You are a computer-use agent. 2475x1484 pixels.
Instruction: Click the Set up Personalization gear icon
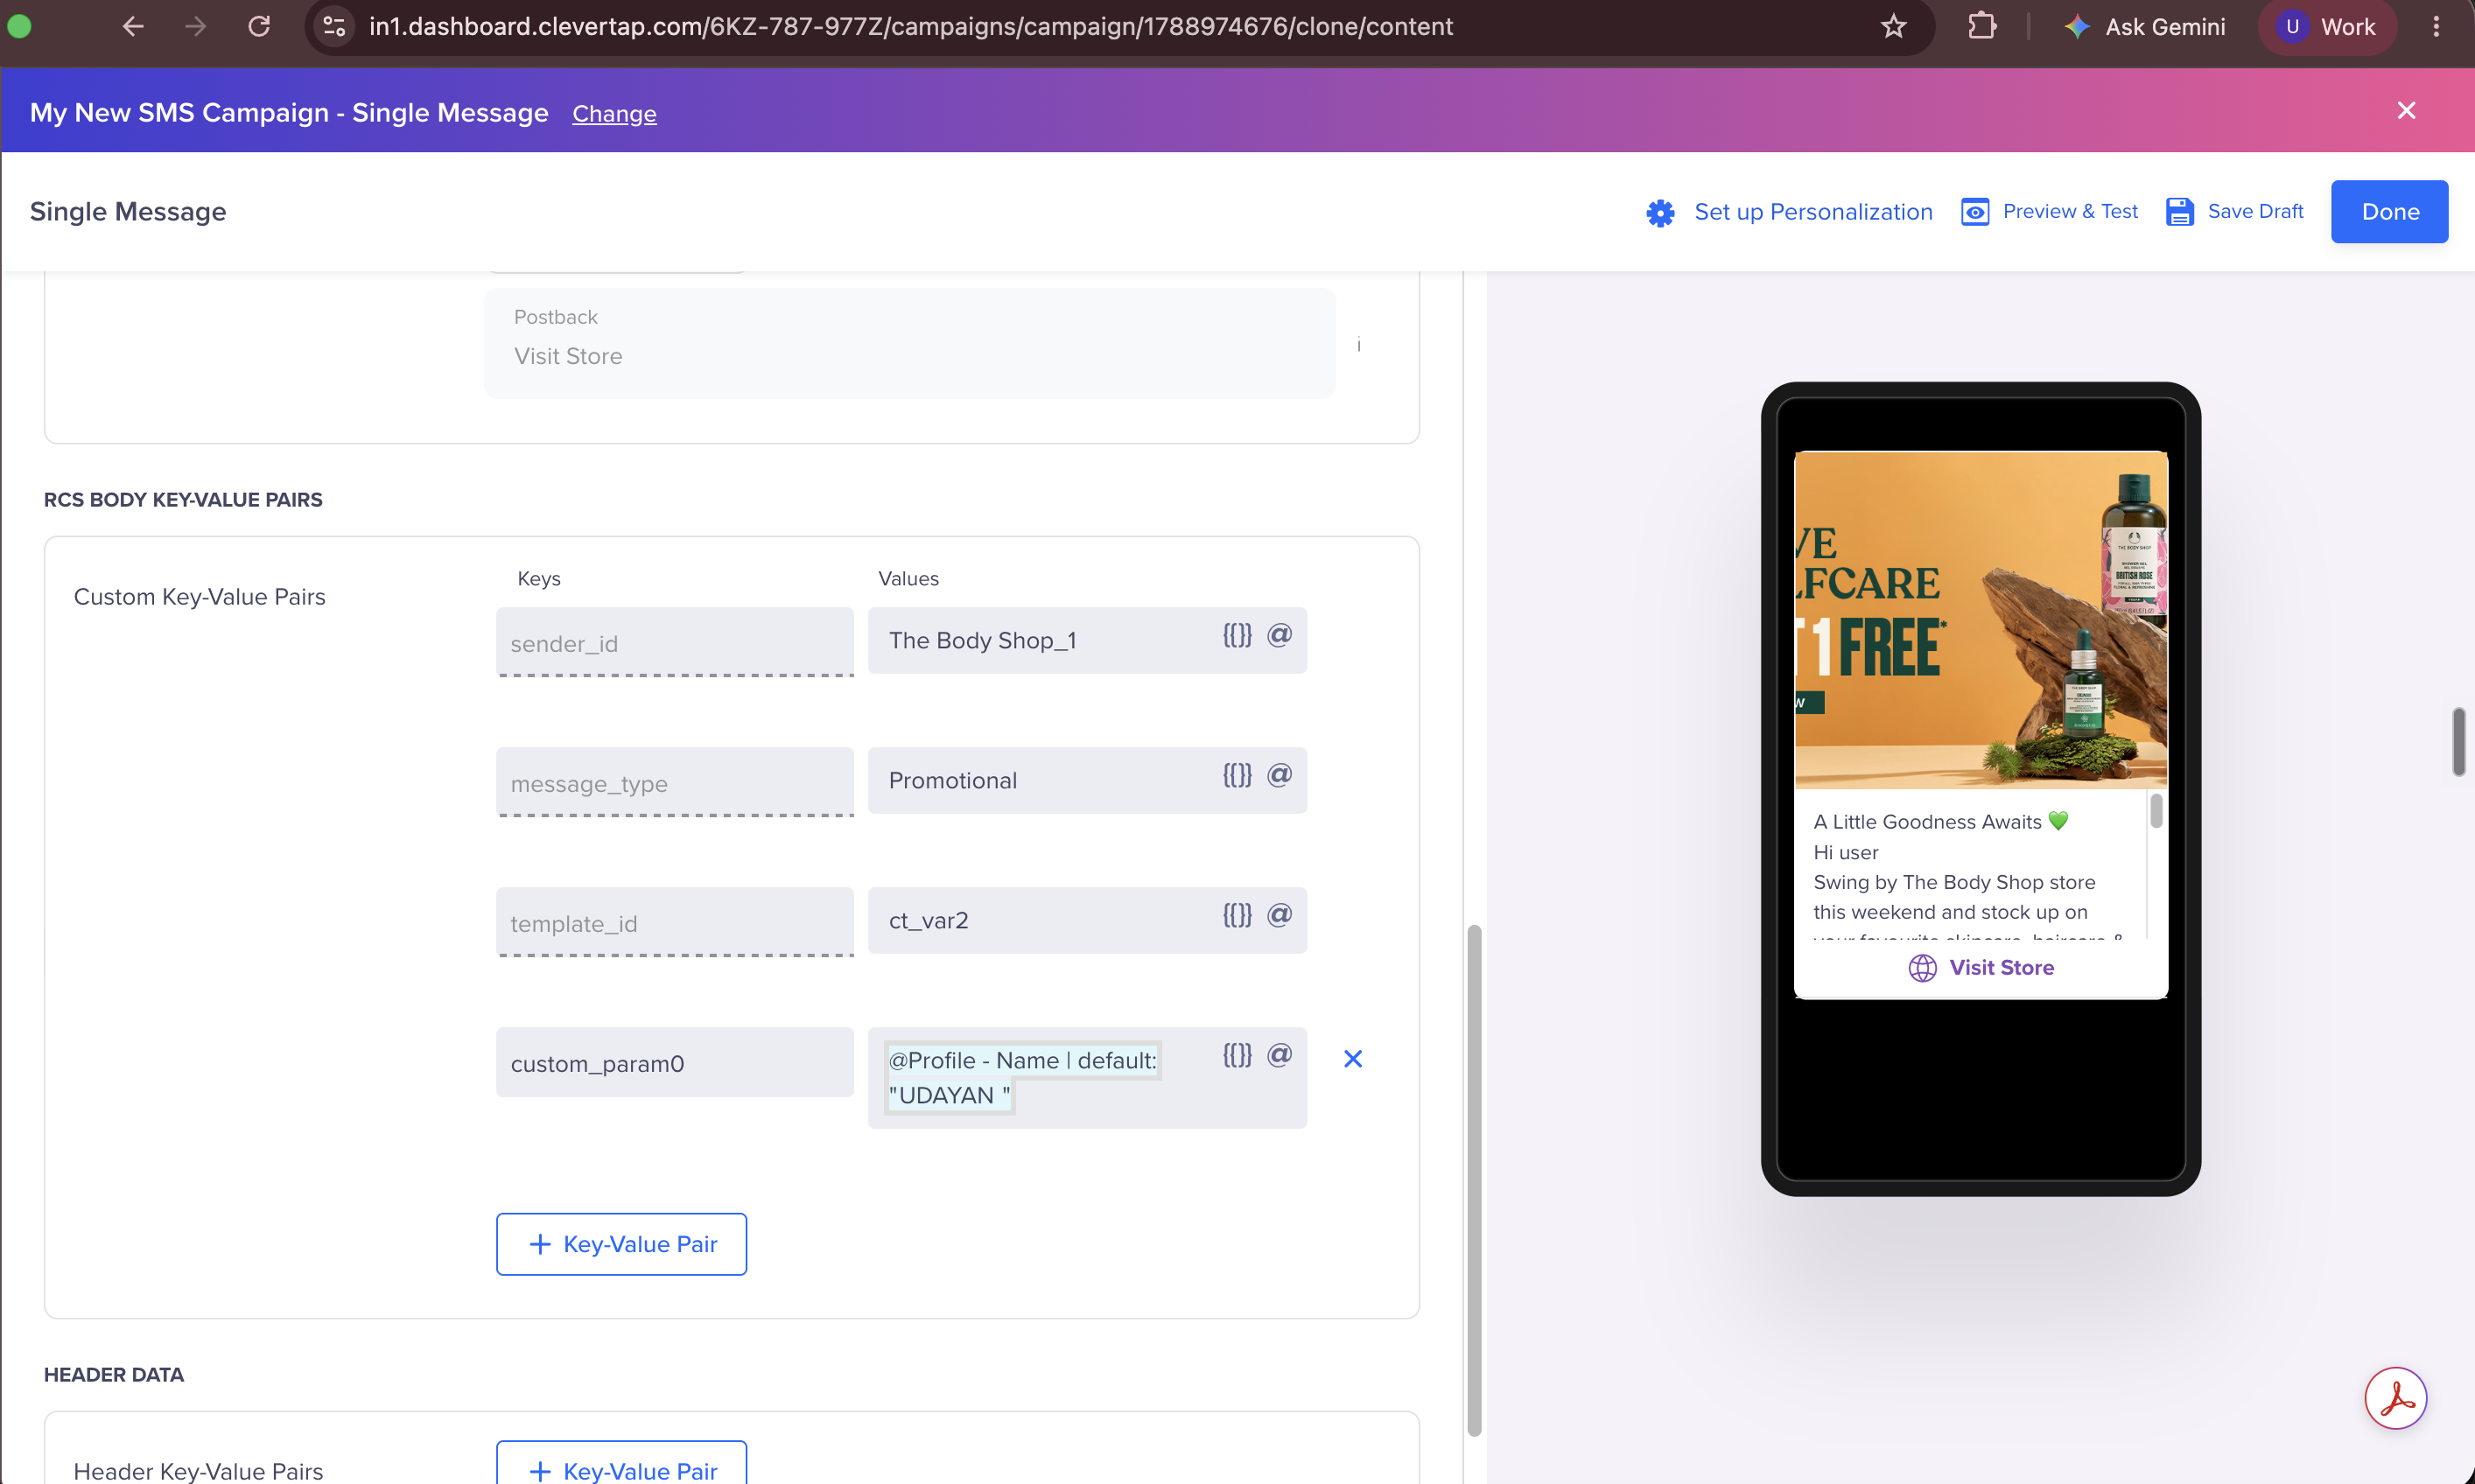coord(1660,212)
